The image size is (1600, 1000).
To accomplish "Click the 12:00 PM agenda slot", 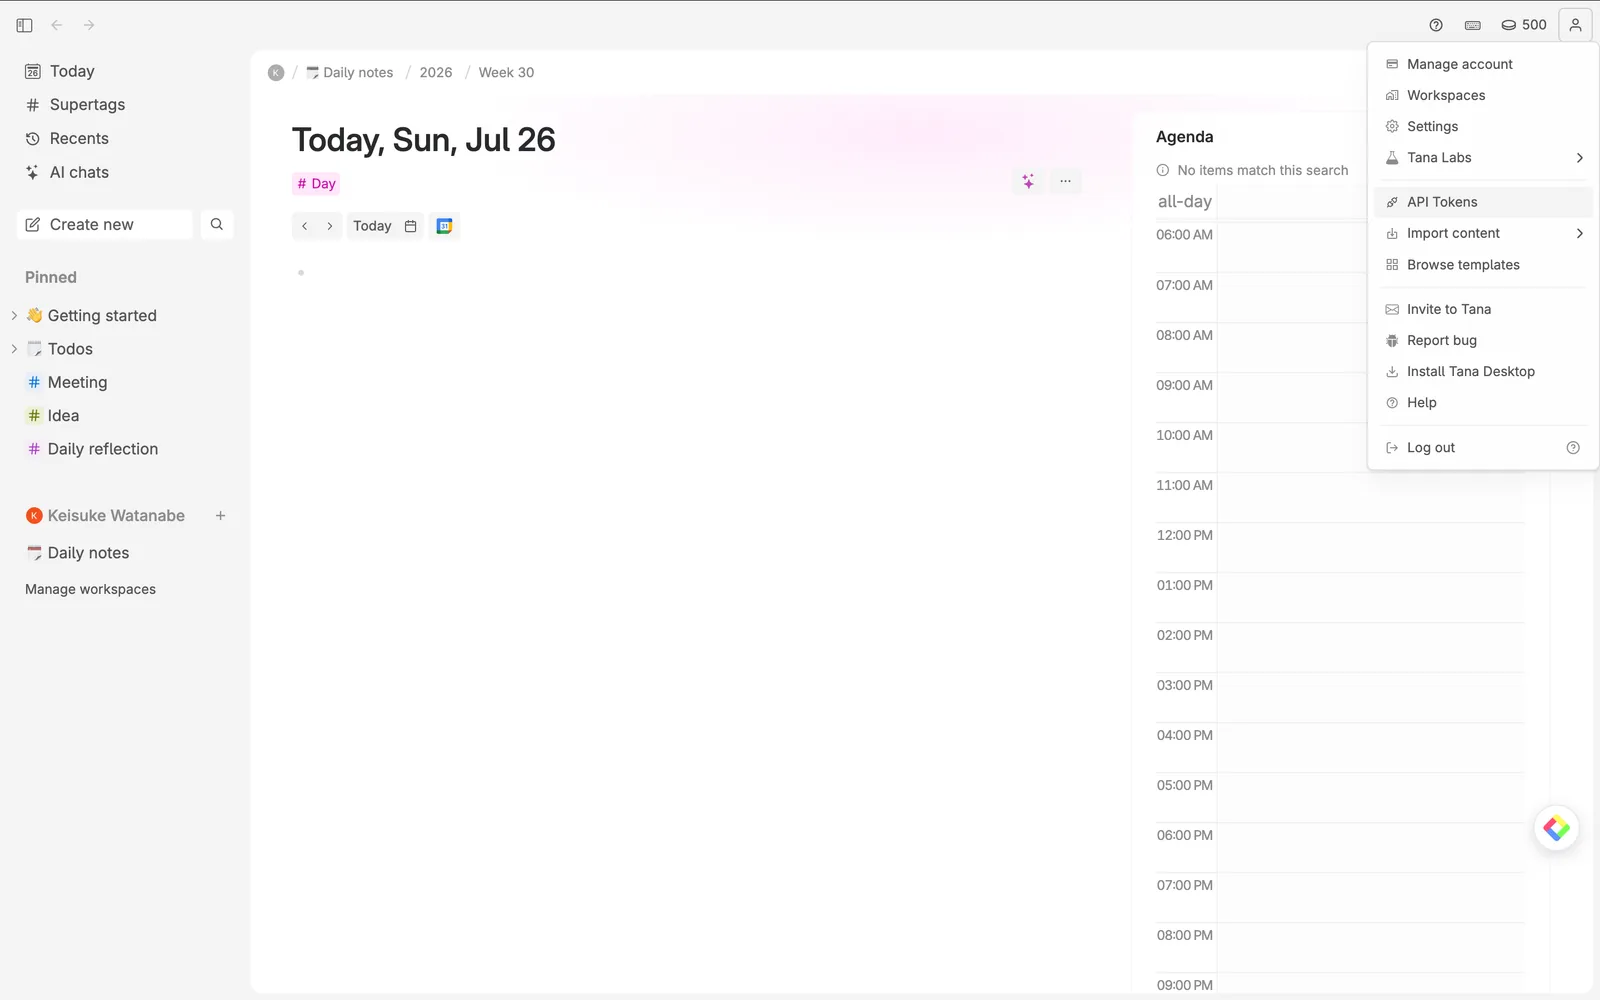I will coord(1370,548).
